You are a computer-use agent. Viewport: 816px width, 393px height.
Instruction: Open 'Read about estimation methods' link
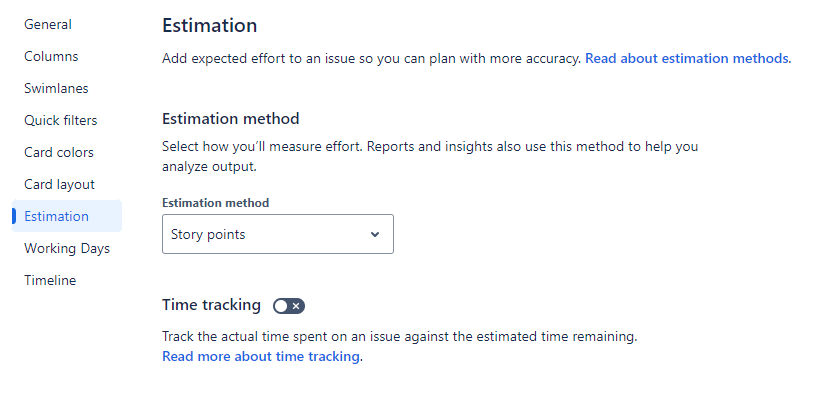coord(687,58)
